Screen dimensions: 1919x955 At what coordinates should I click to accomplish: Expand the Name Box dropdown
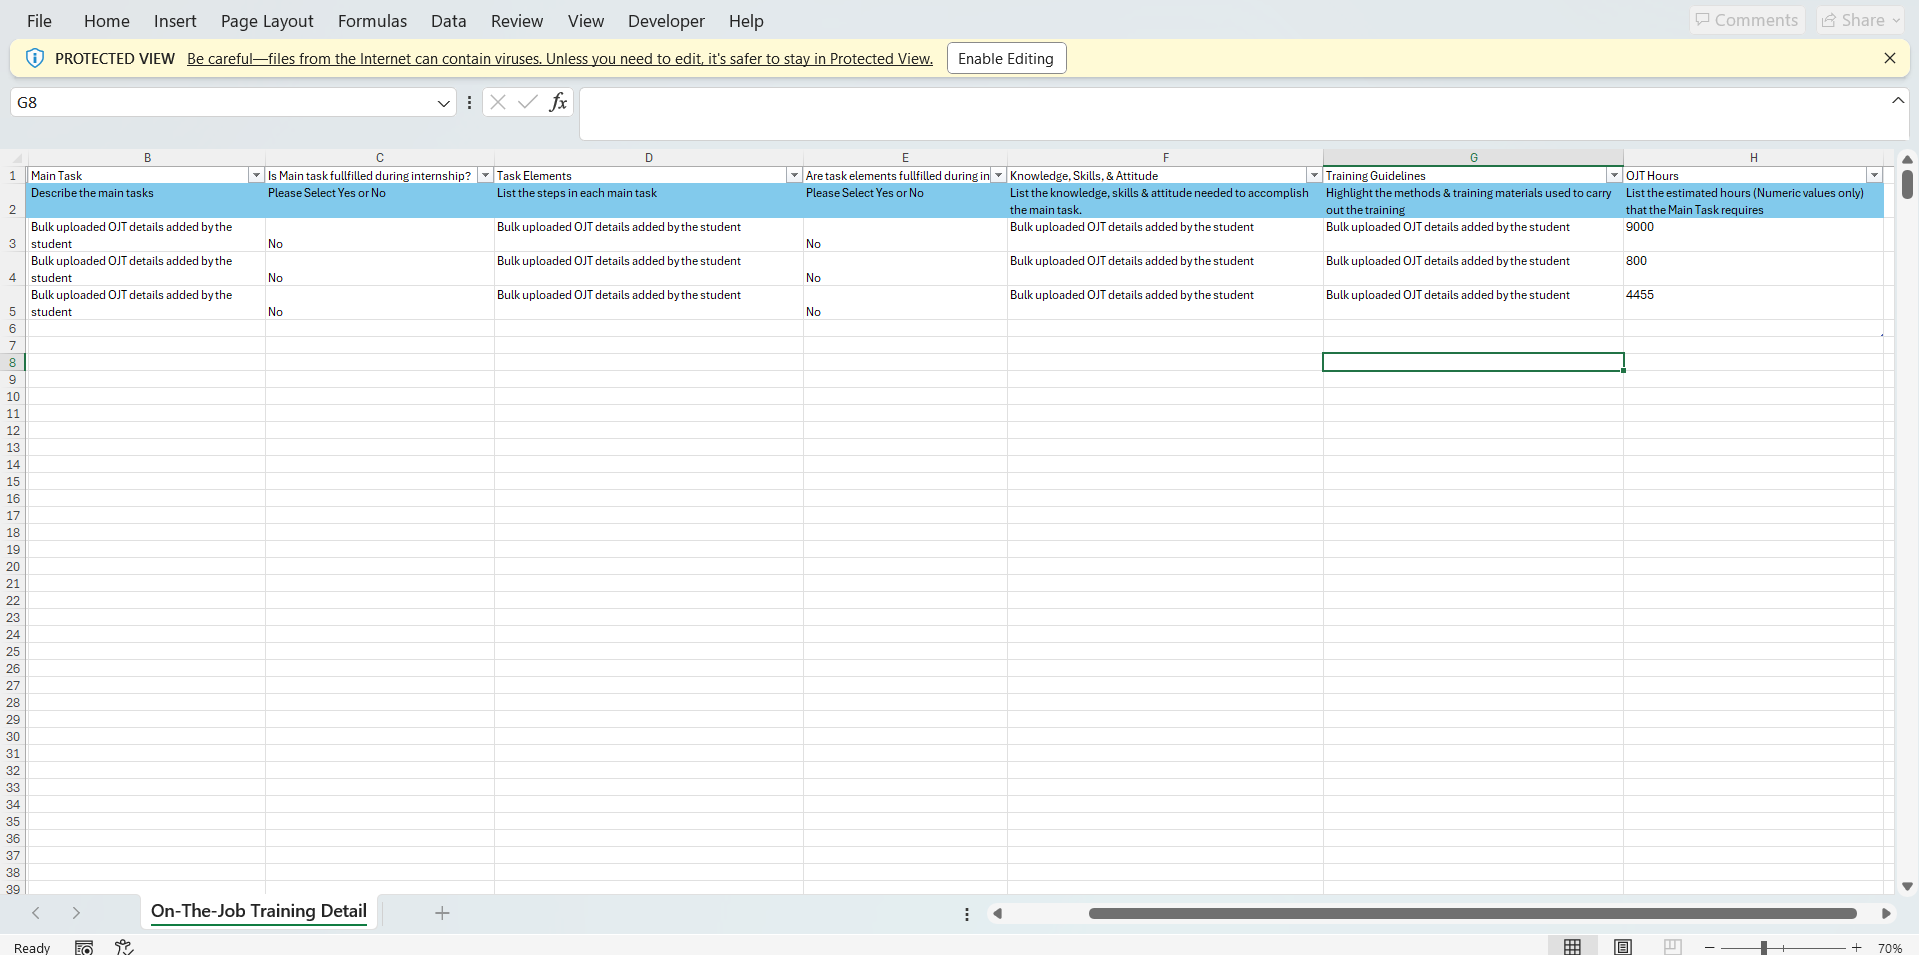coord(443,103)
